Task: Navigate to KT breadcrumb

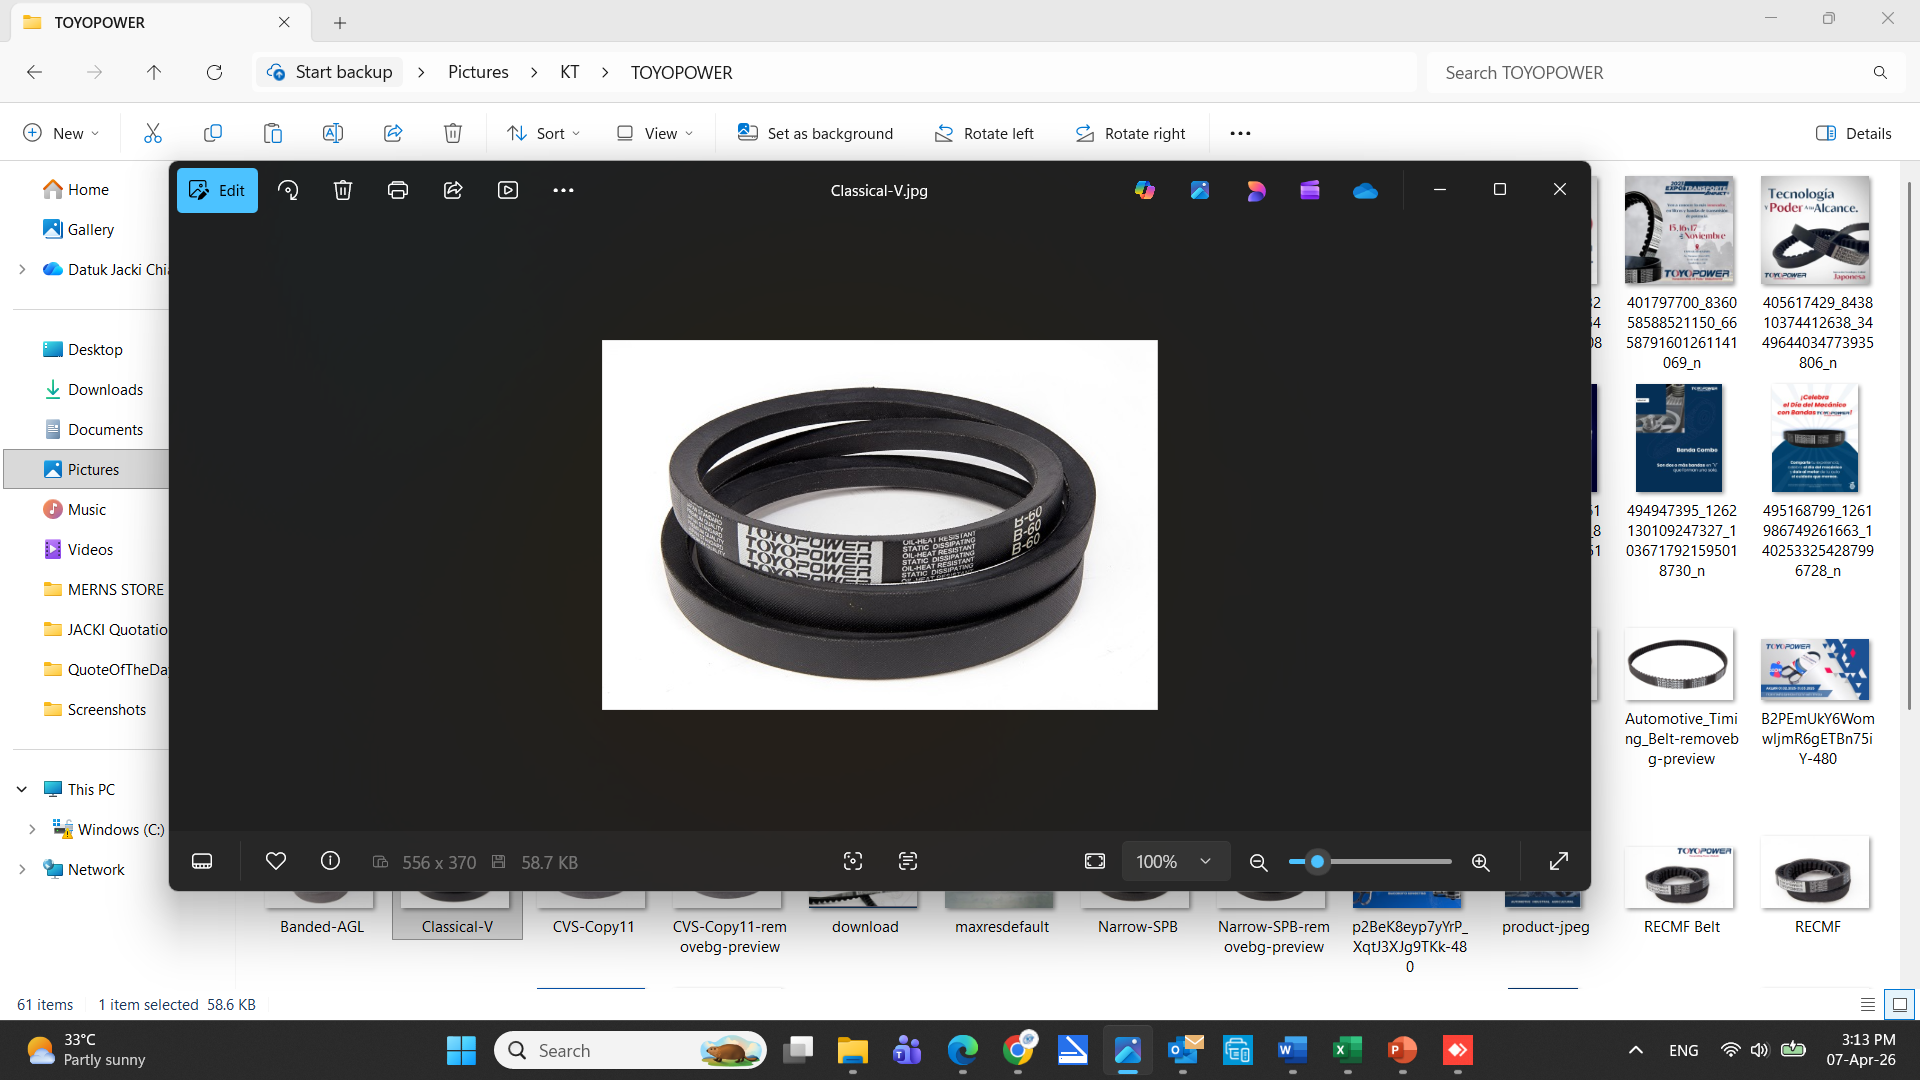Action: click(x=570, y=72)
